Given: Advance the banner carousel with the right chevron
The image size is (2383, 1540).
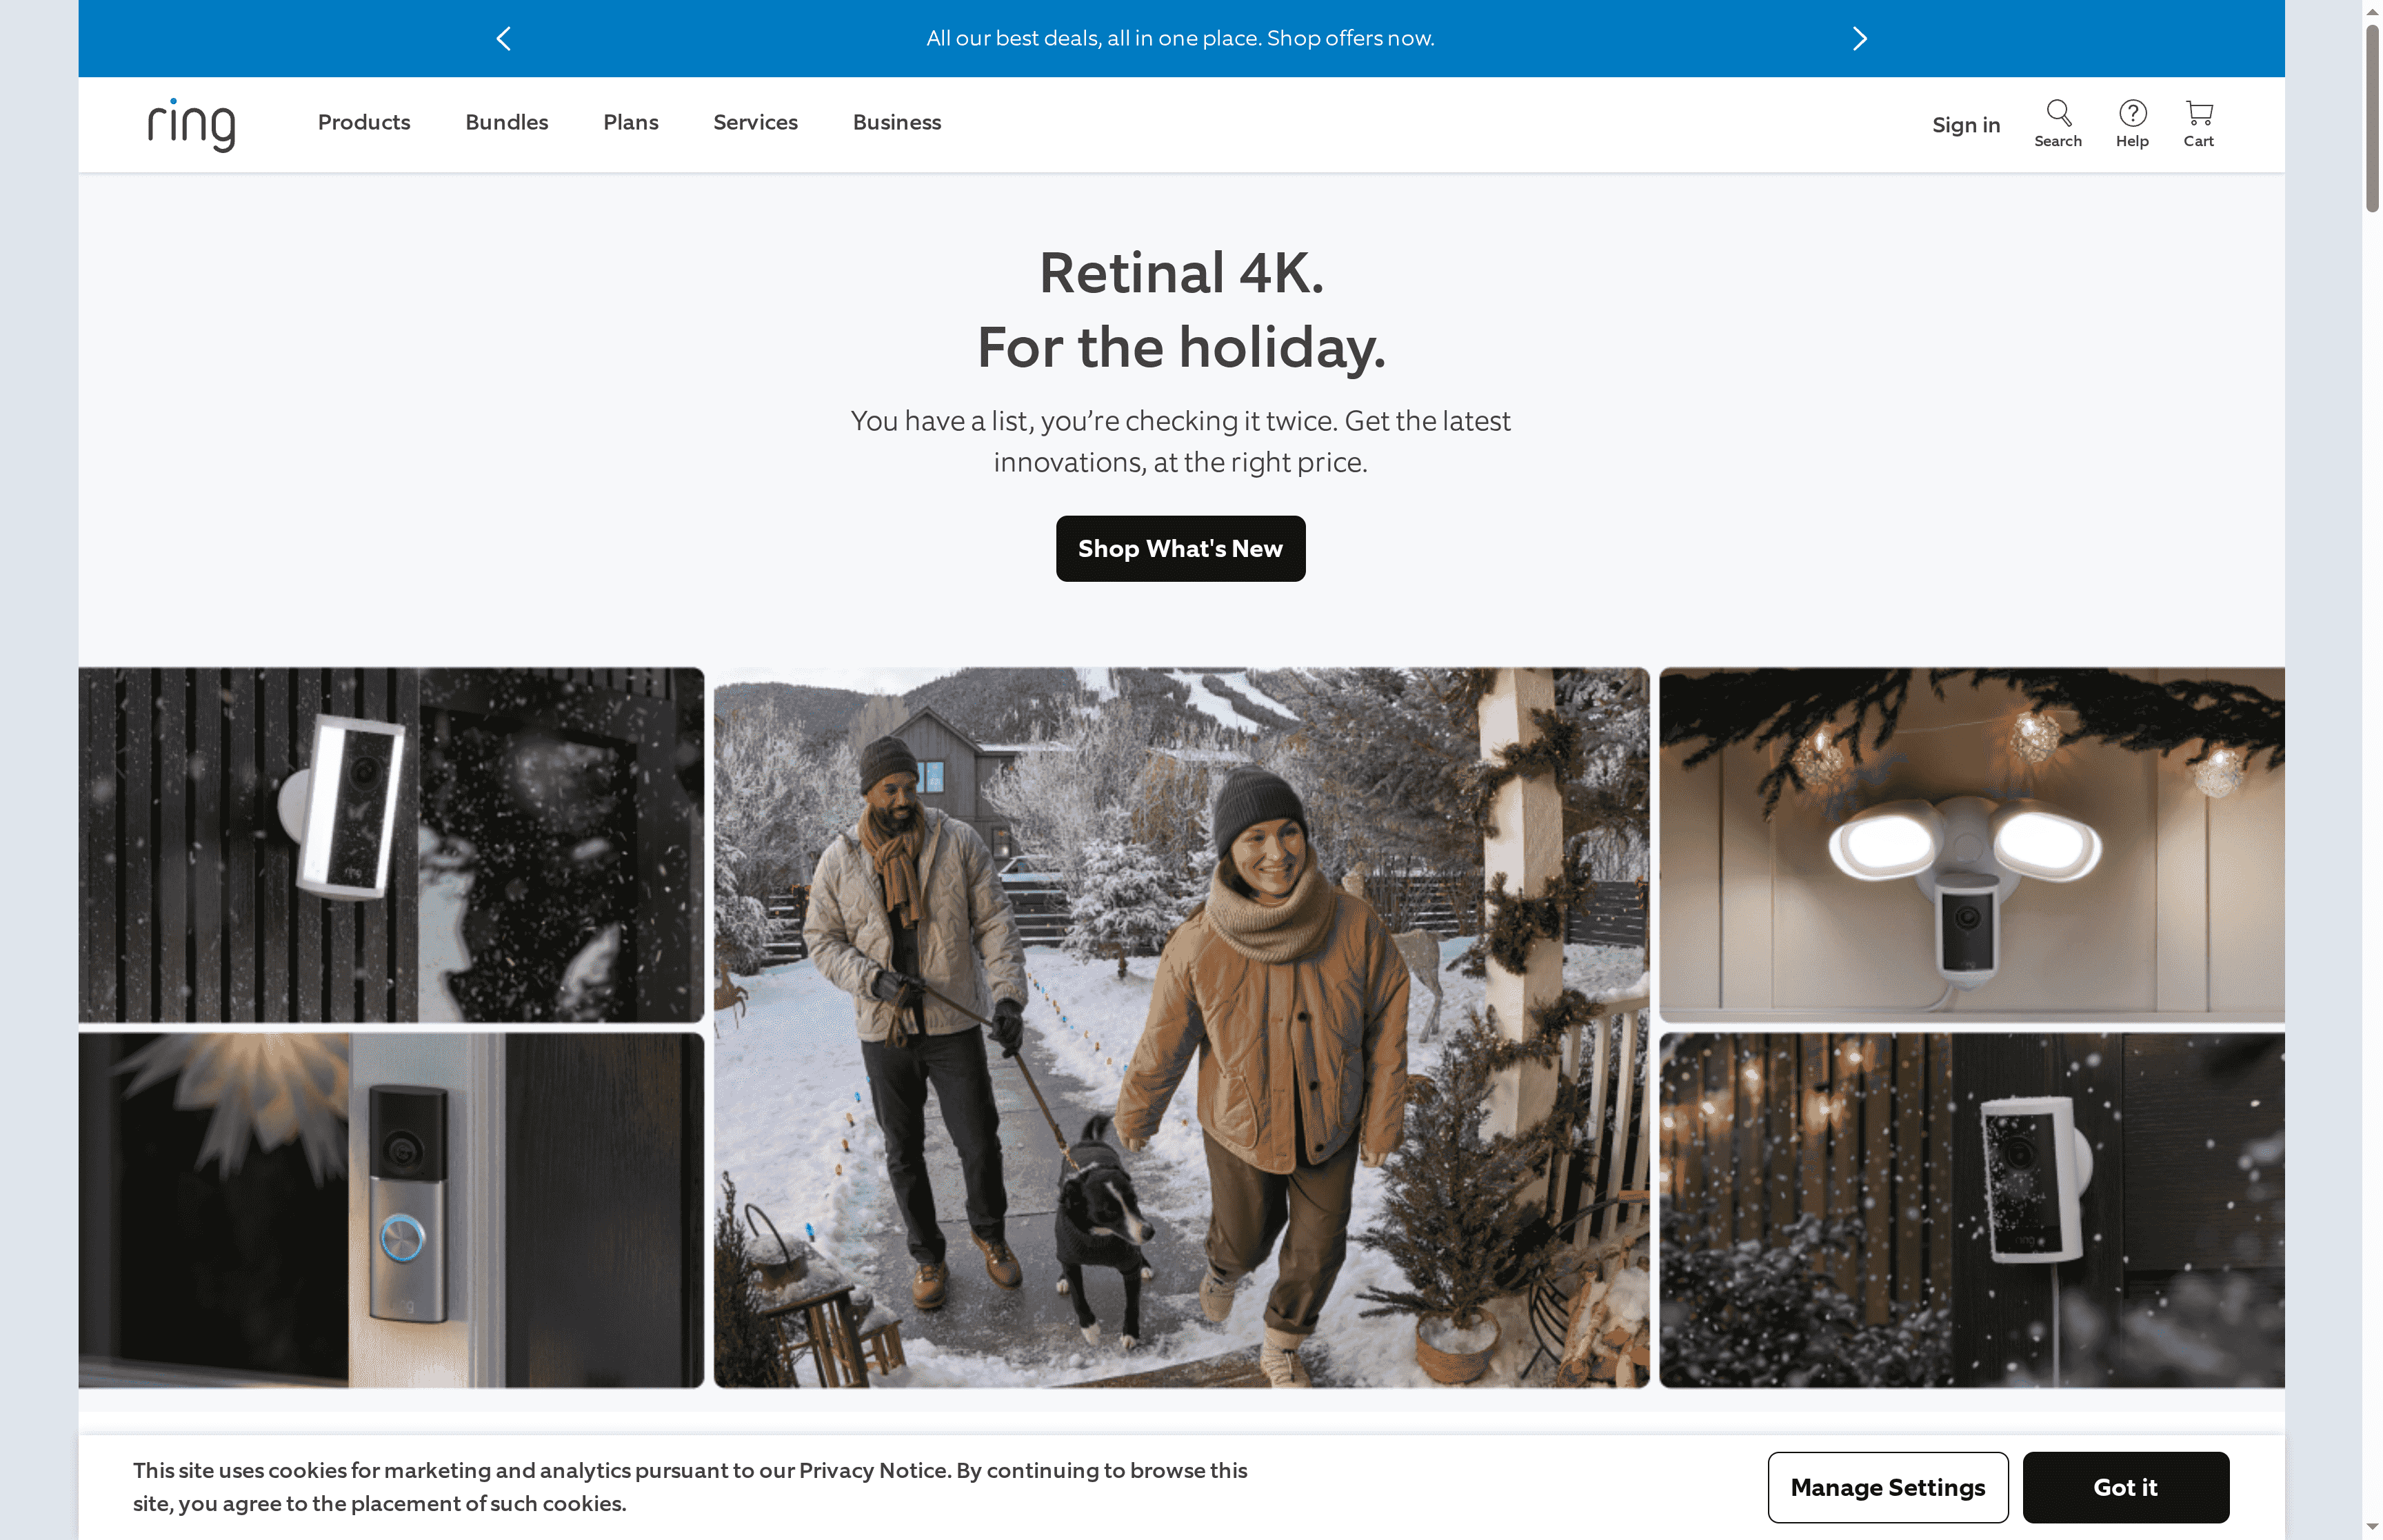Looking at the screenshot, I should tap(1858, 38).
